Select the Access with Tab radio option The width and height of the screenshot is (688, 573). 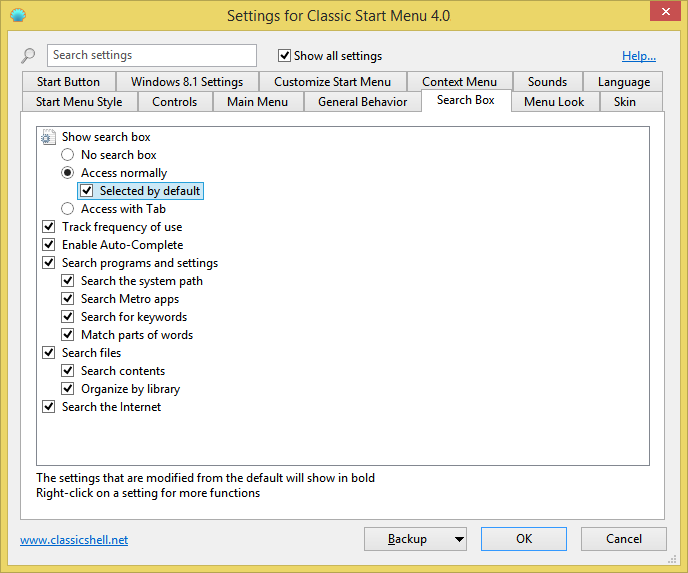[68, 209]
